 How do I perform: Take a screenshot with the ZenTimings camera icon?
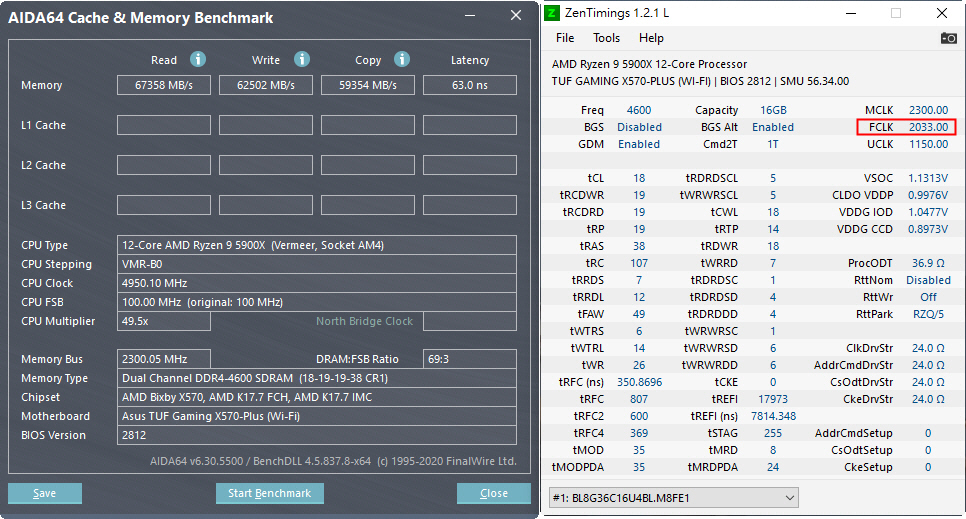coord(949,38)
